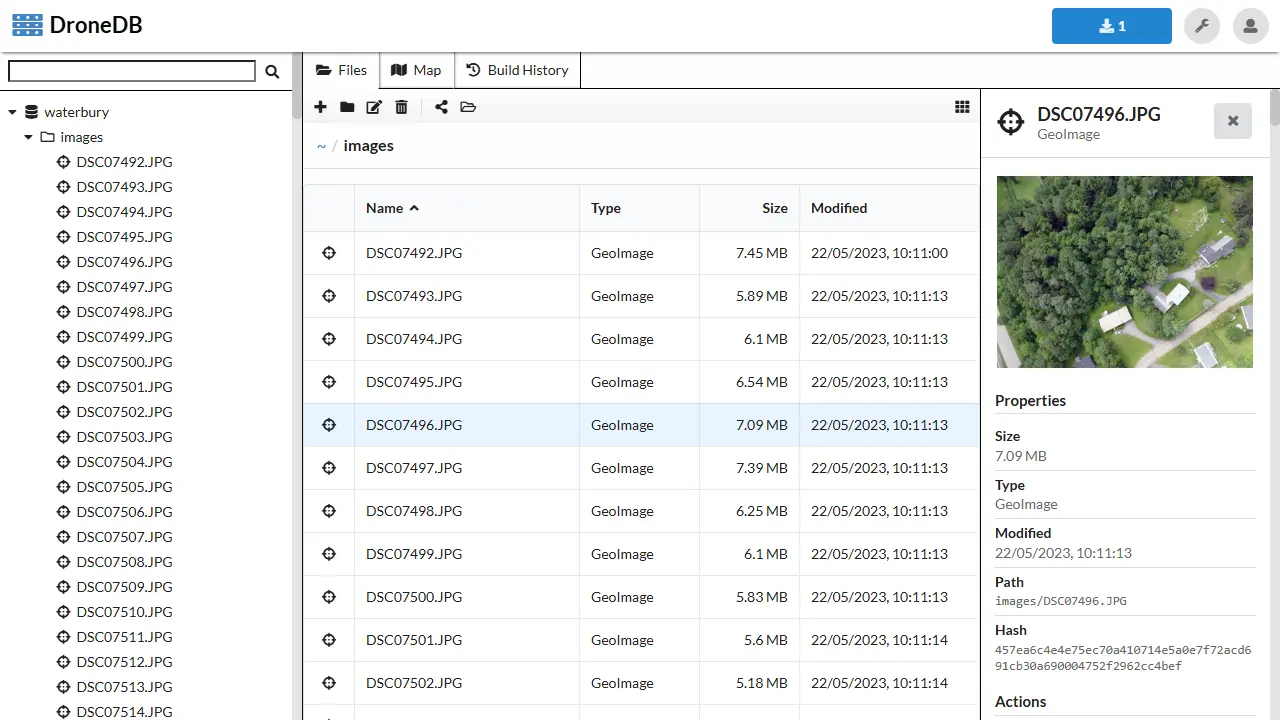Navigate to root via the ~ breadcrumb

321,146
